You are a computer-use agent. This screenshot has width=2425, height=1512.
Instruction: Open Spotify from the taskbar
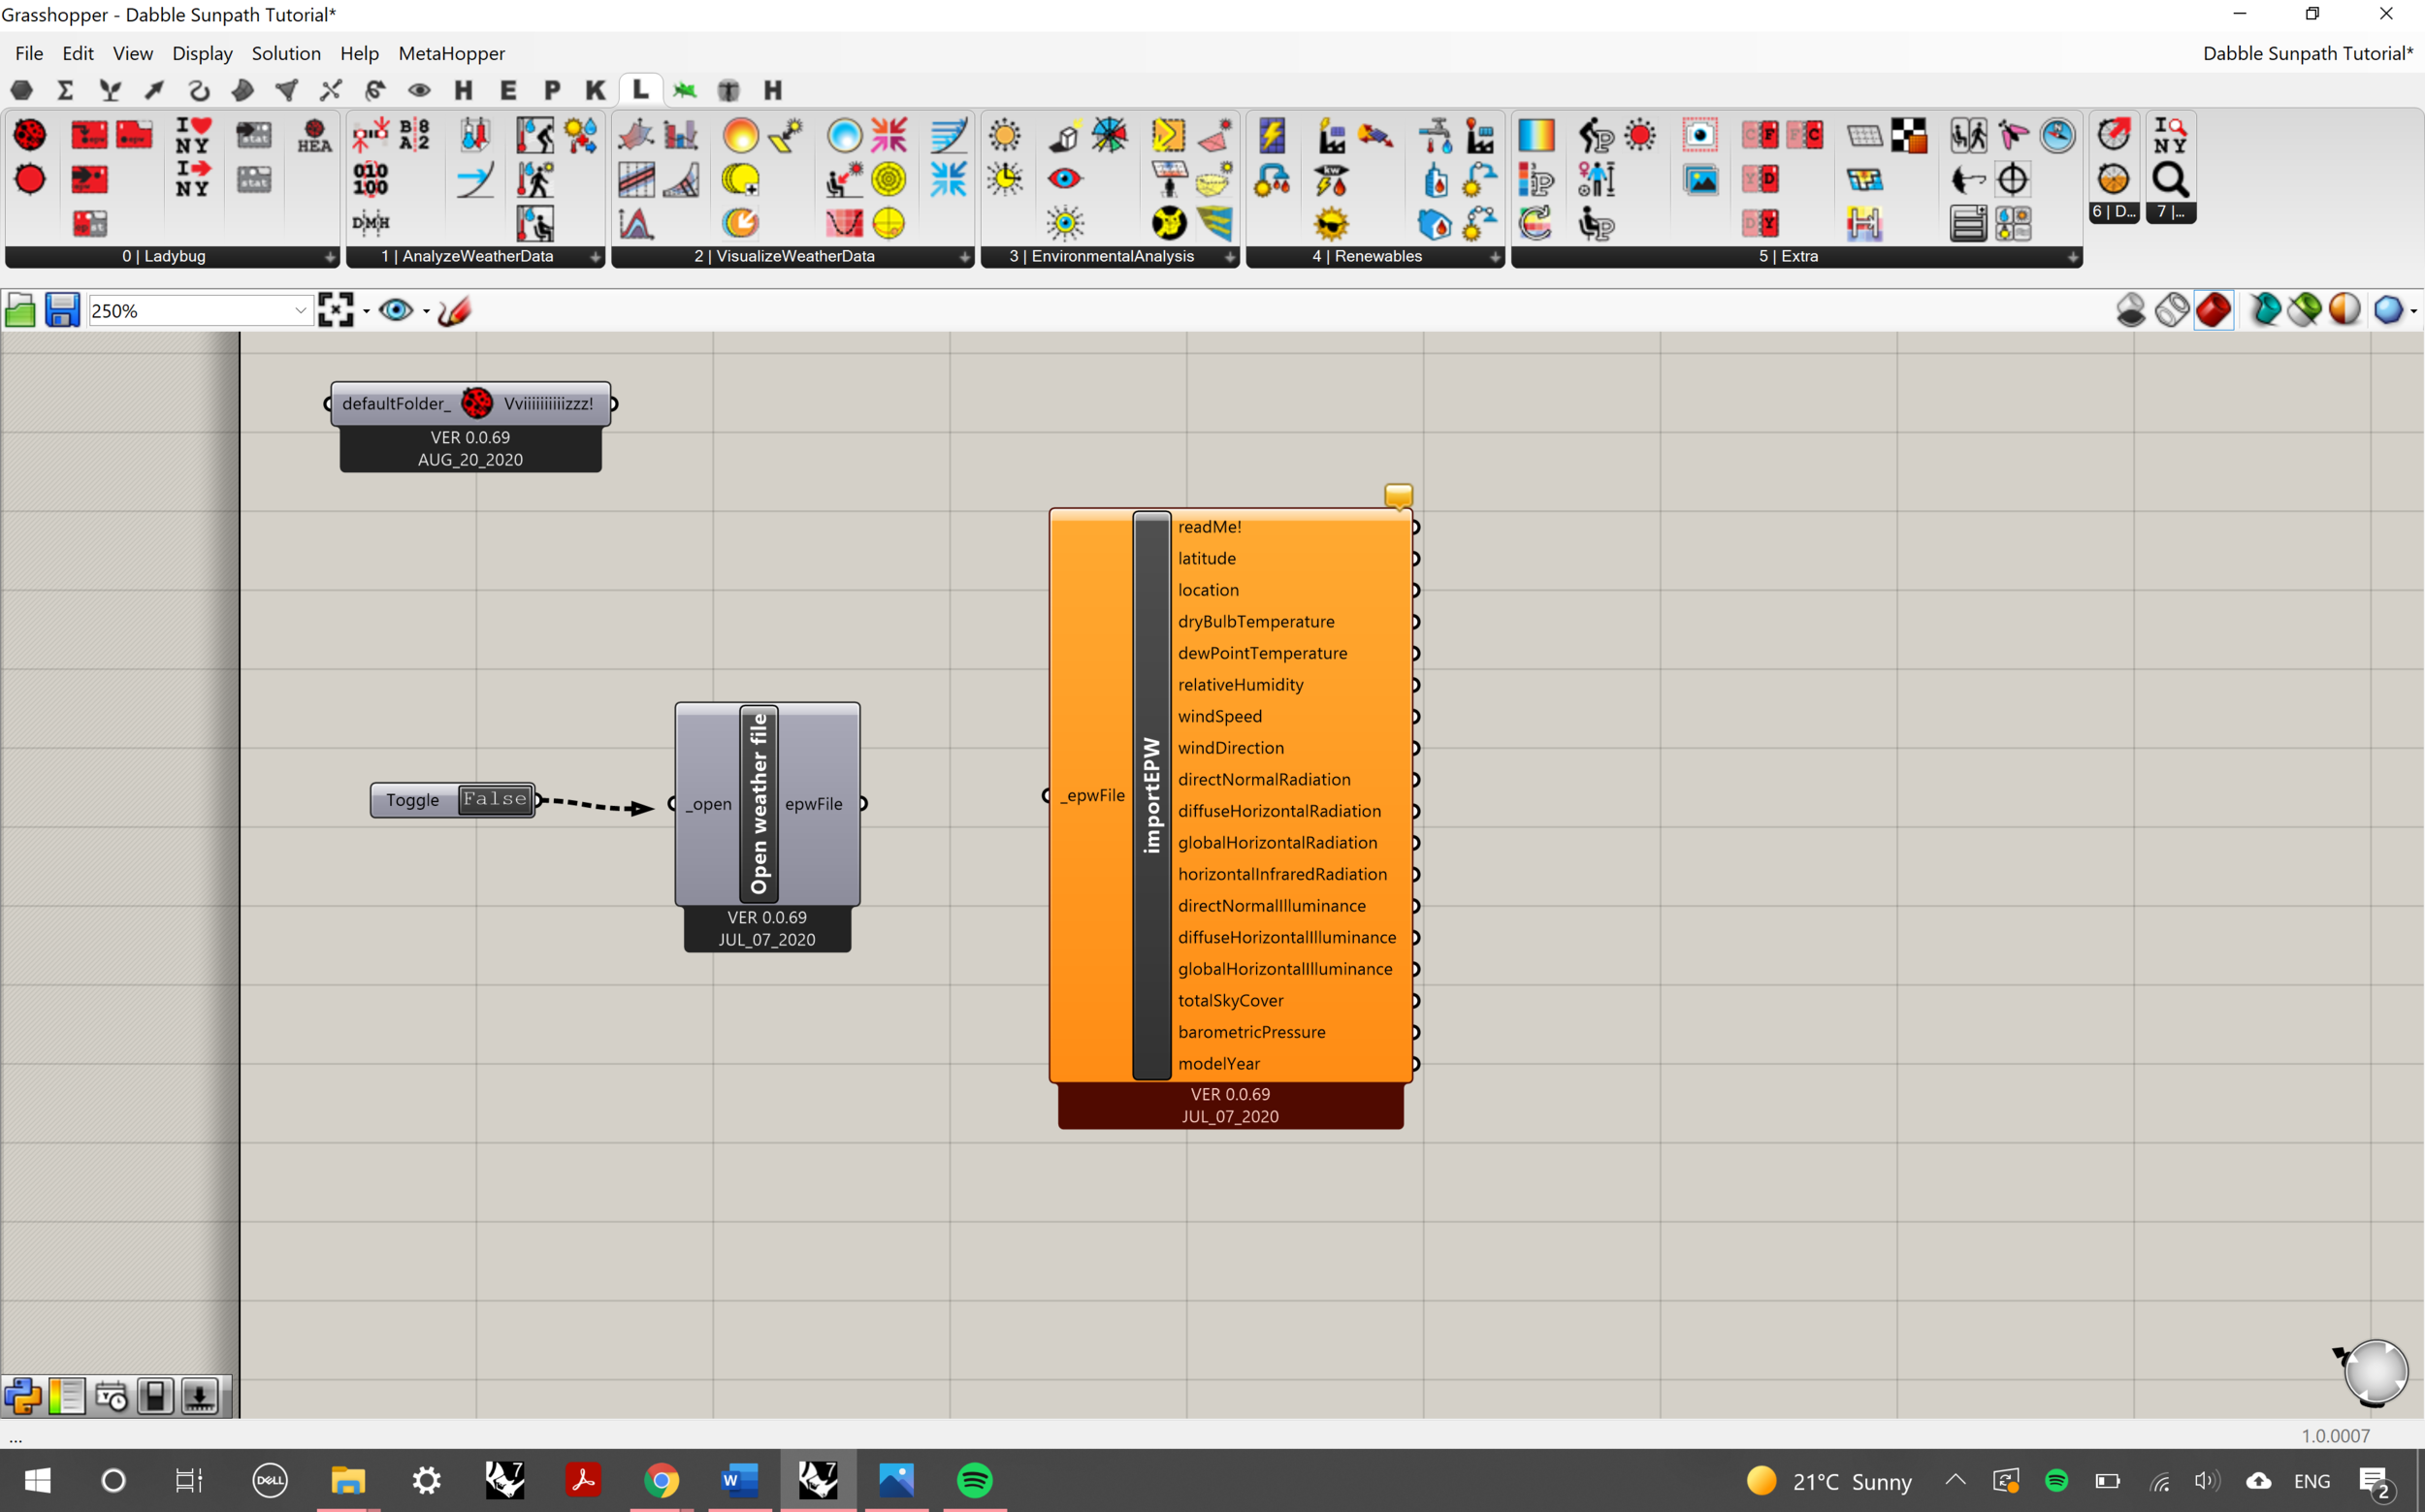tap(974, 1480)
